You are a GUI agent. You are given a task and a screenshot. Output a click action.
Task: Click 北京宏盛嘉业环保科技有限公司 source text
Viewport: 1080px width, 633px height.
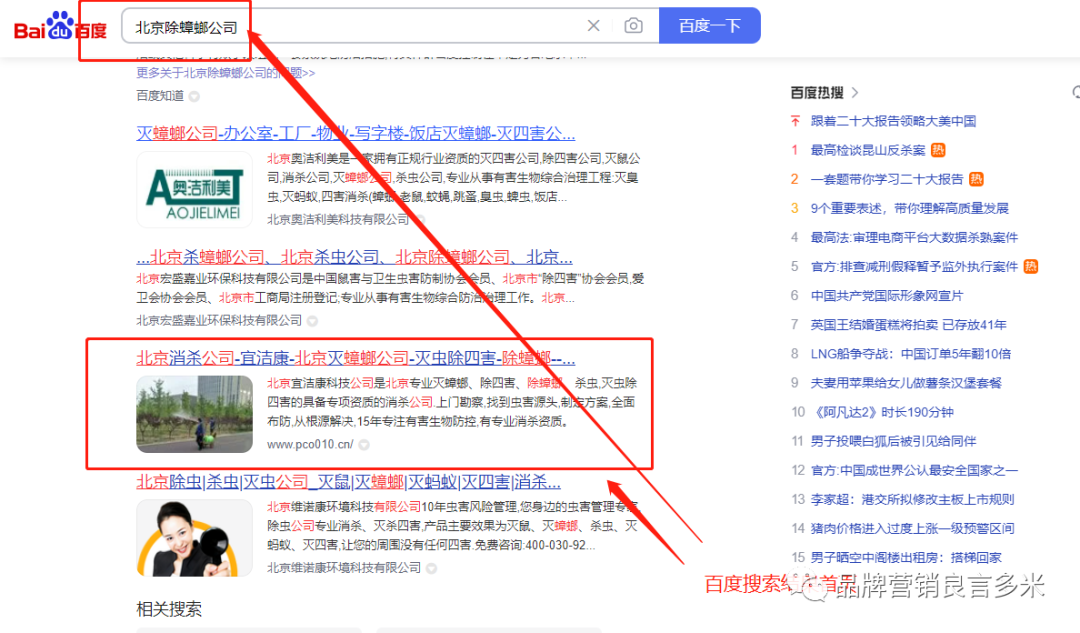point(219,320)
